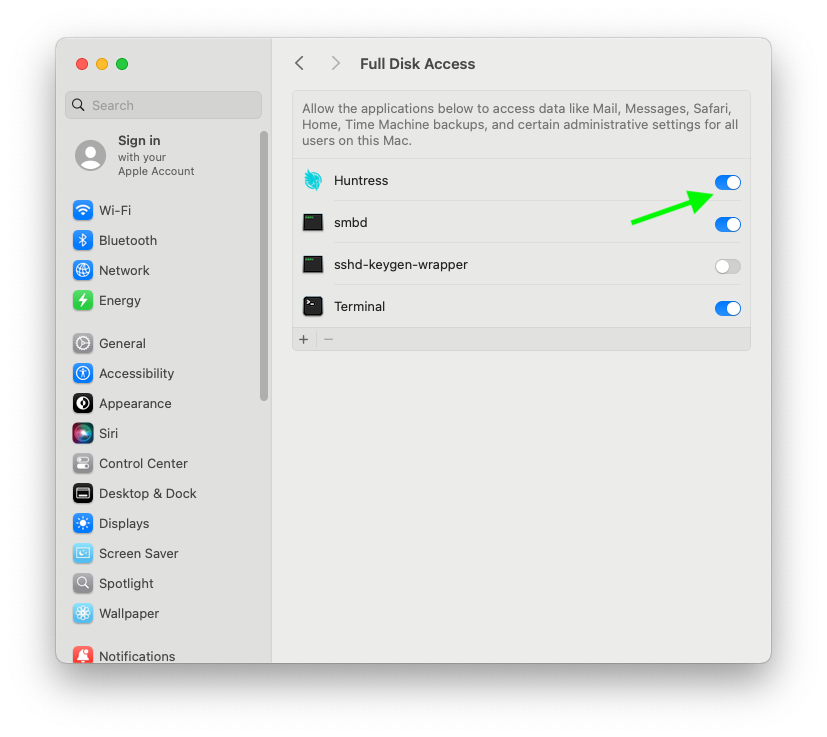Image resolution: width=827 pixels, height=737 pixels.
Task: Remove application with minus button
Action: pos(329,340)
